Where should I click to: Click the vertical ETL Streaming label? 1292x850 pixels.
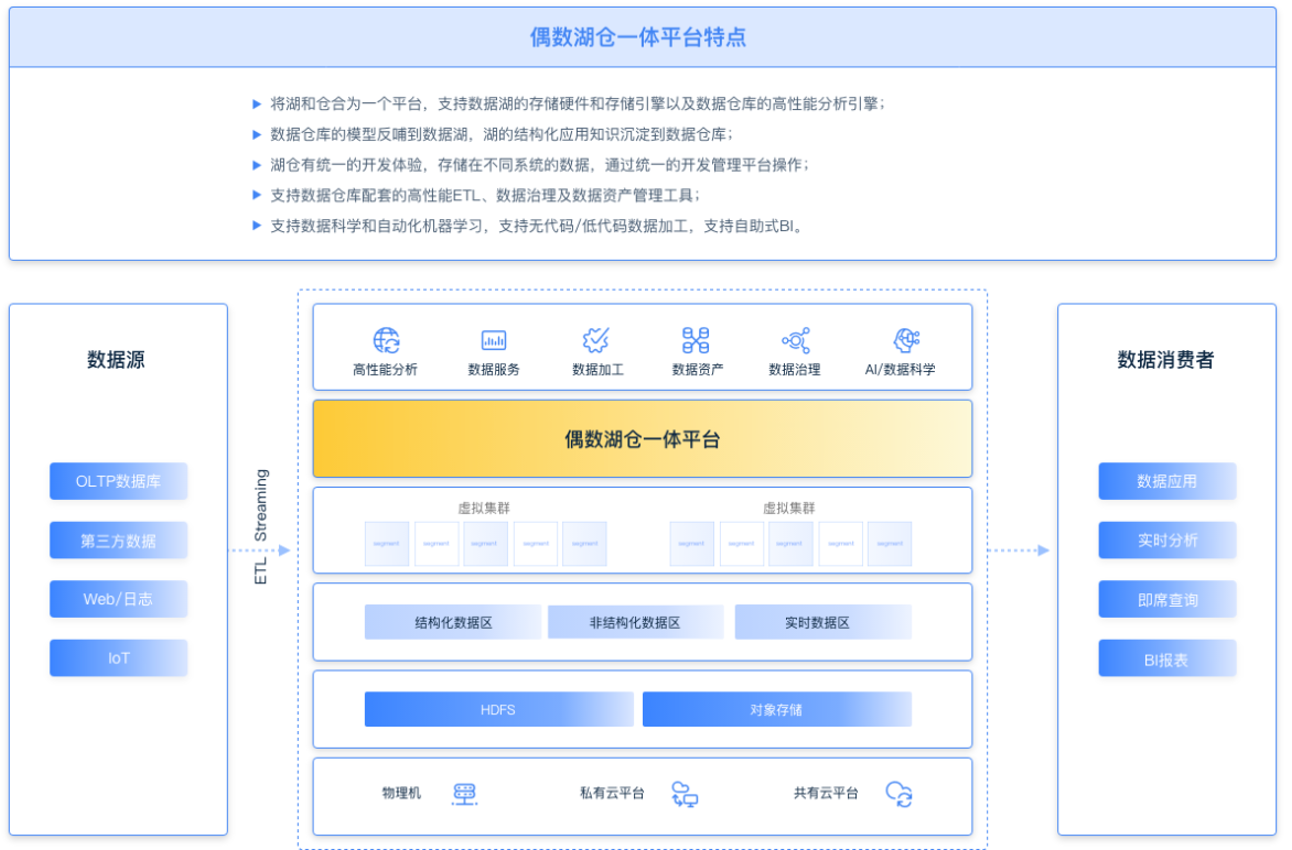tap(261, 526)
